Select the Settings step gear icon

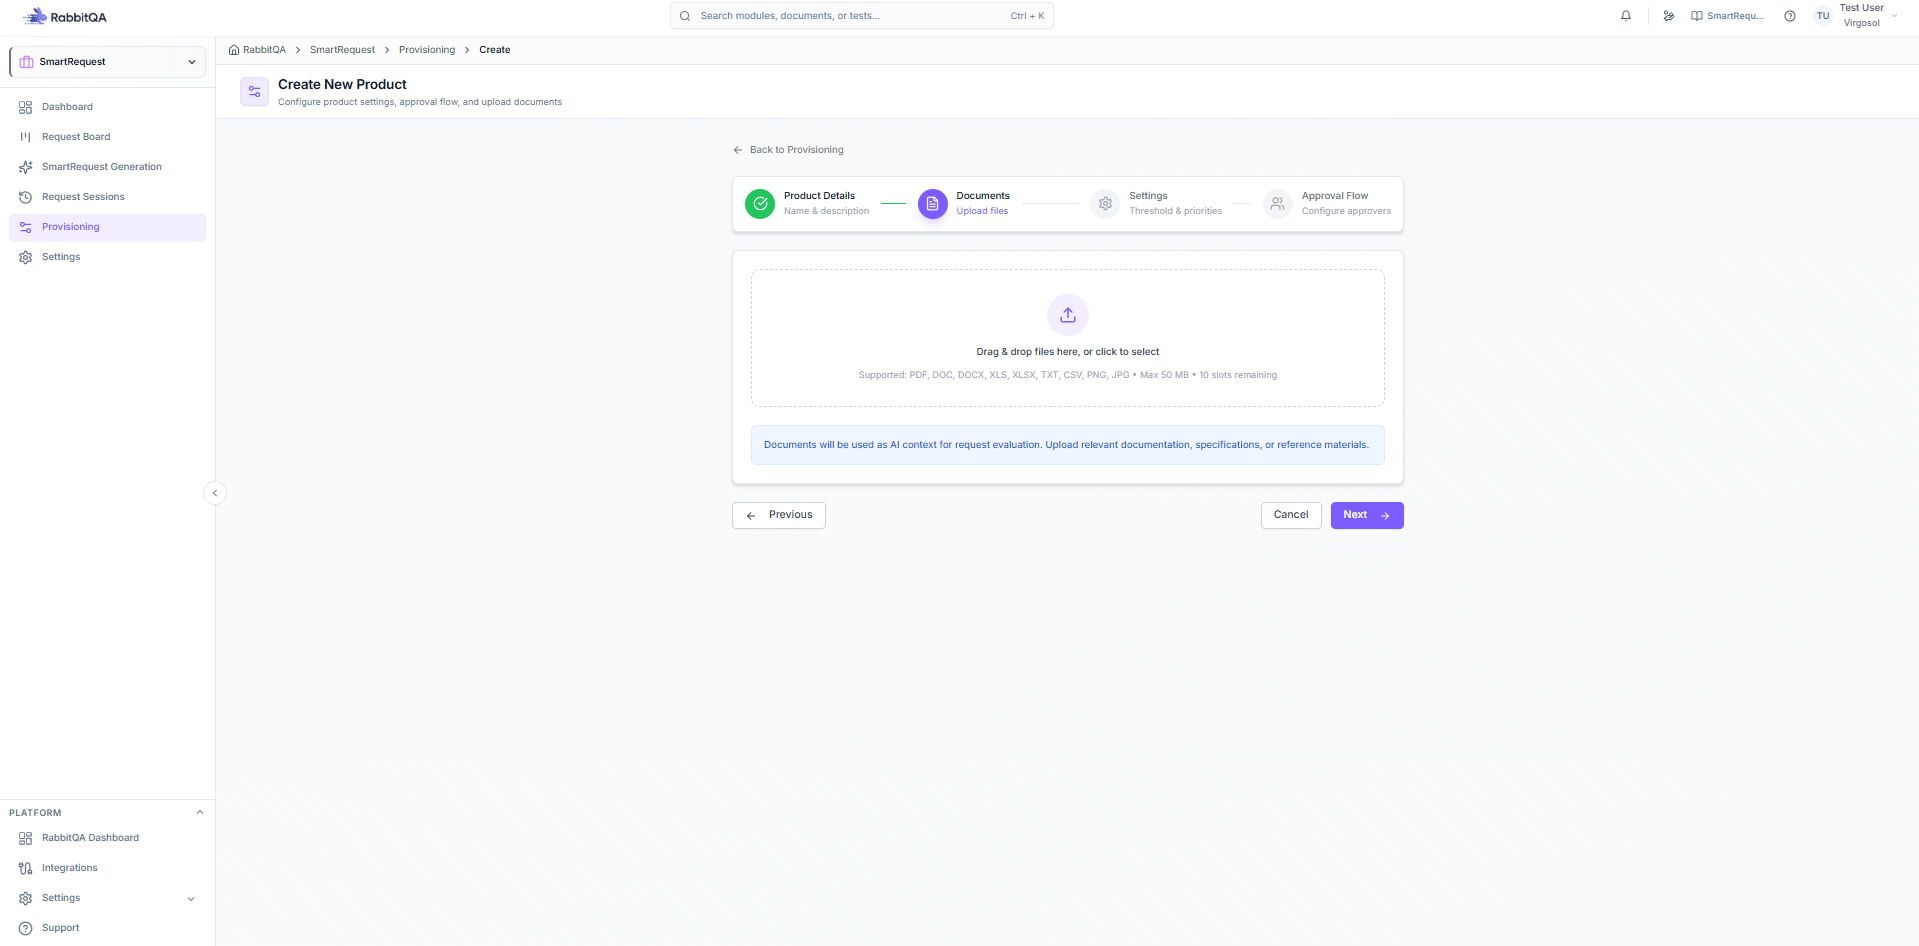(x=1105, y=204)
